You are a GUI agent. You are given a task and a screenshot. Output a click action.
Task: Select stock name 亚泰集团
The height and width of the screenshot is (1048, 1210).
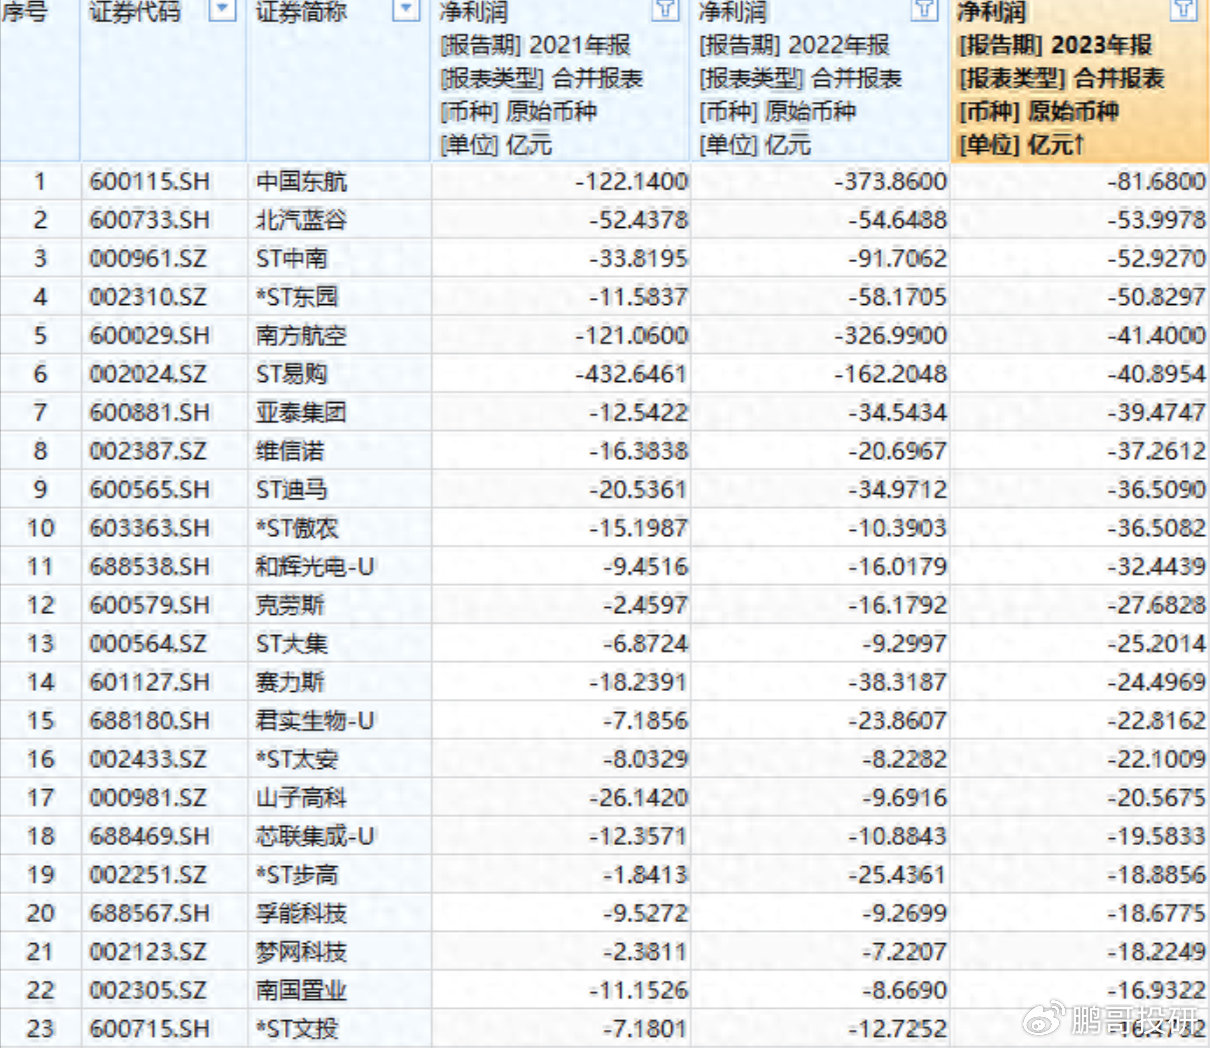click(301, 412)
